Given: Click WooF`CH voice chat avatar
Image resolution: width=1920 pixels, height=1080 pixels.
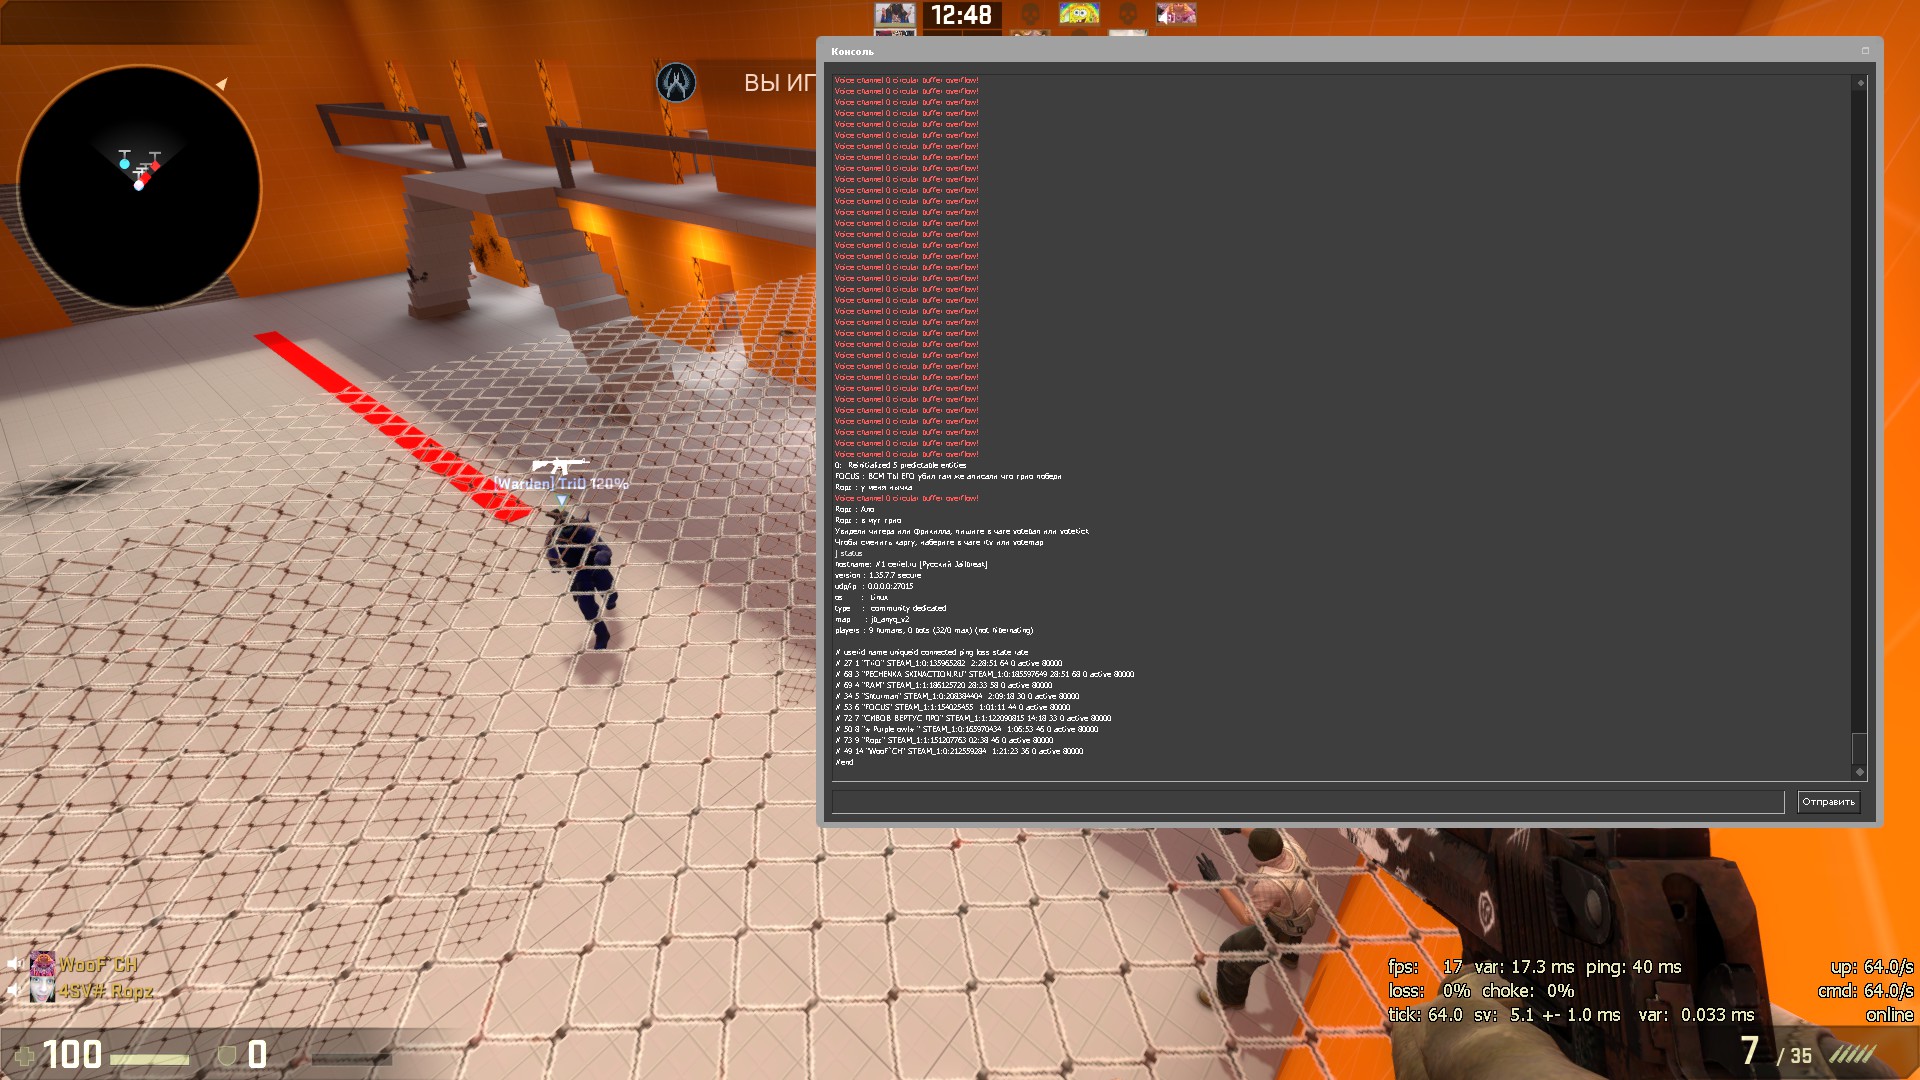Looking at the screenshot, I should [42, 964].
